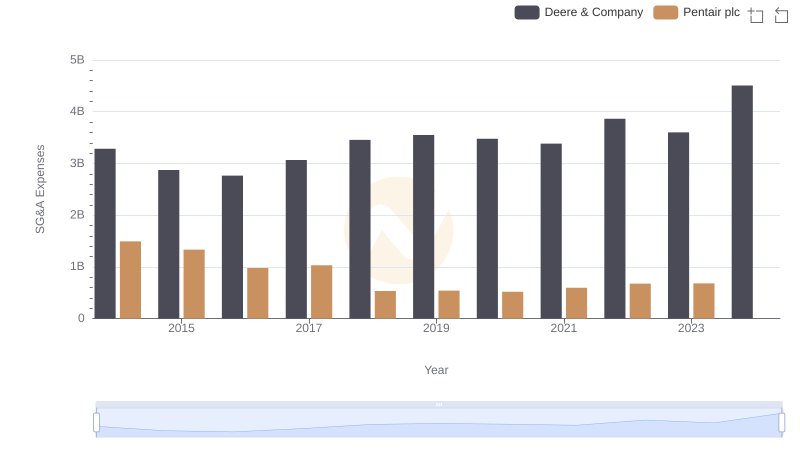Click the Deere & Company bar at the far right

(x=742, y=202)
